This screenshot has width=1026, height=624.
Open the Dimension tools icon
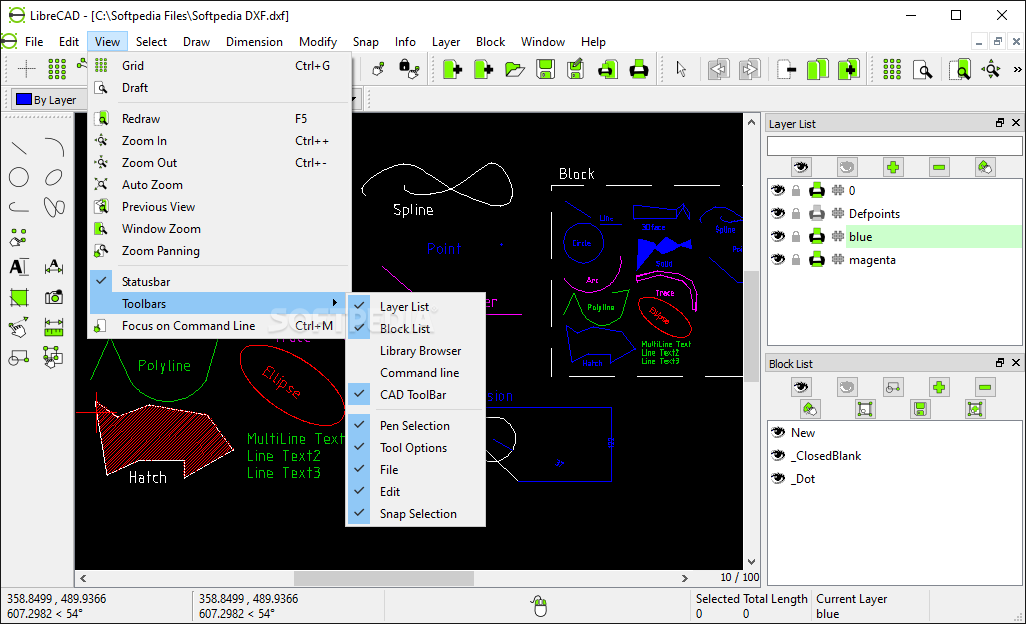coord(54,267)
